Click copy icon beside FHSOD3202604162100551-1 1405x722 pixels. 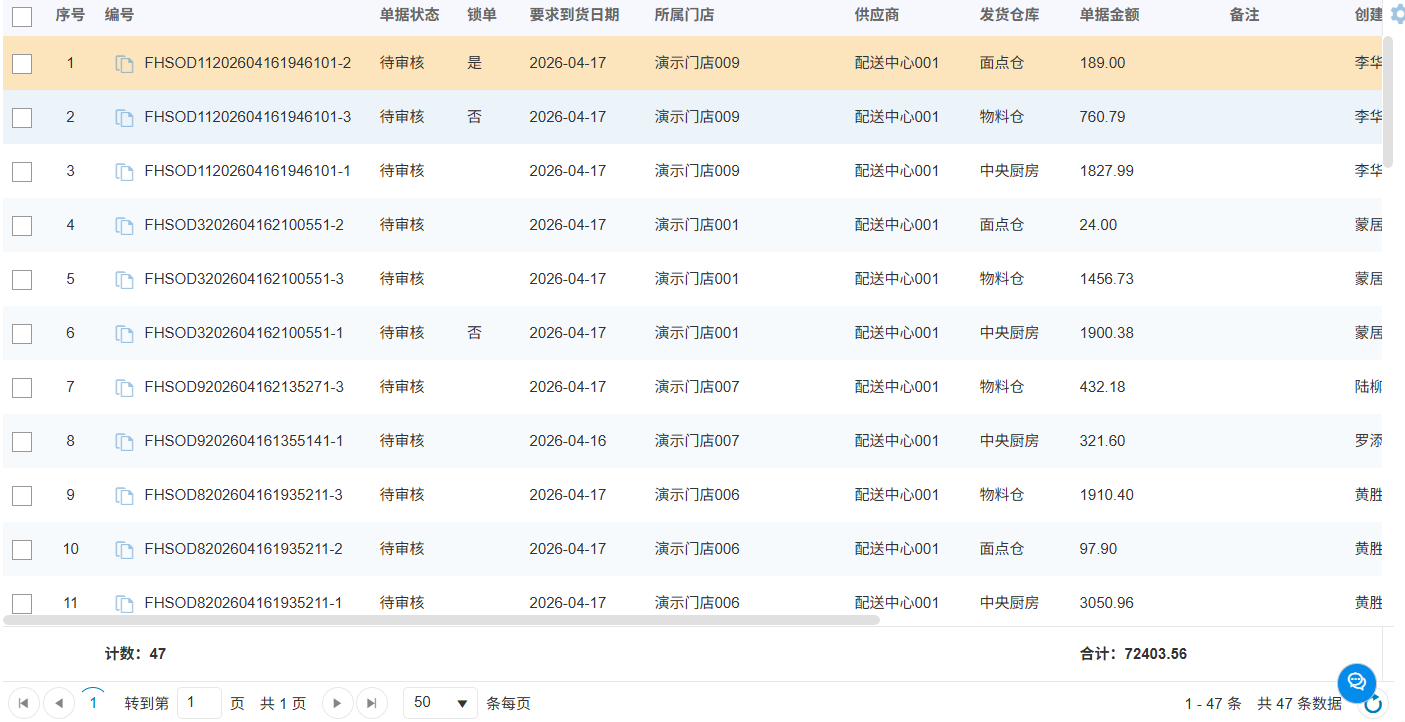point(124,334)
